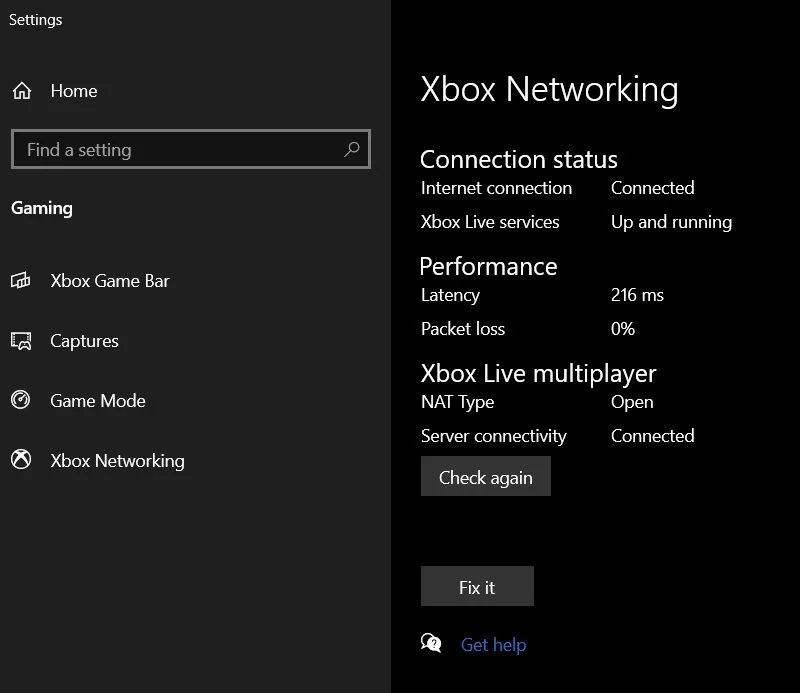Click the Latency value 216 ms

[637, 295]
